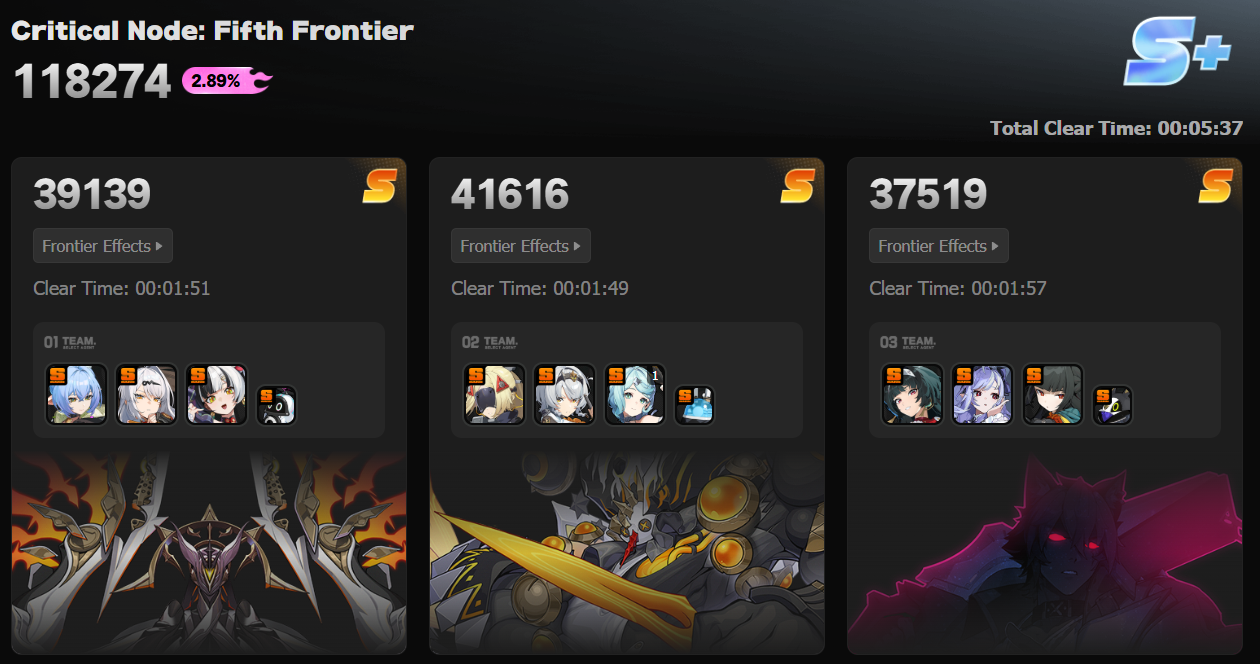Click the gray-haired agent in Team 02
1260x664 pixels.
pyautogui.click(x=565, y=394)
